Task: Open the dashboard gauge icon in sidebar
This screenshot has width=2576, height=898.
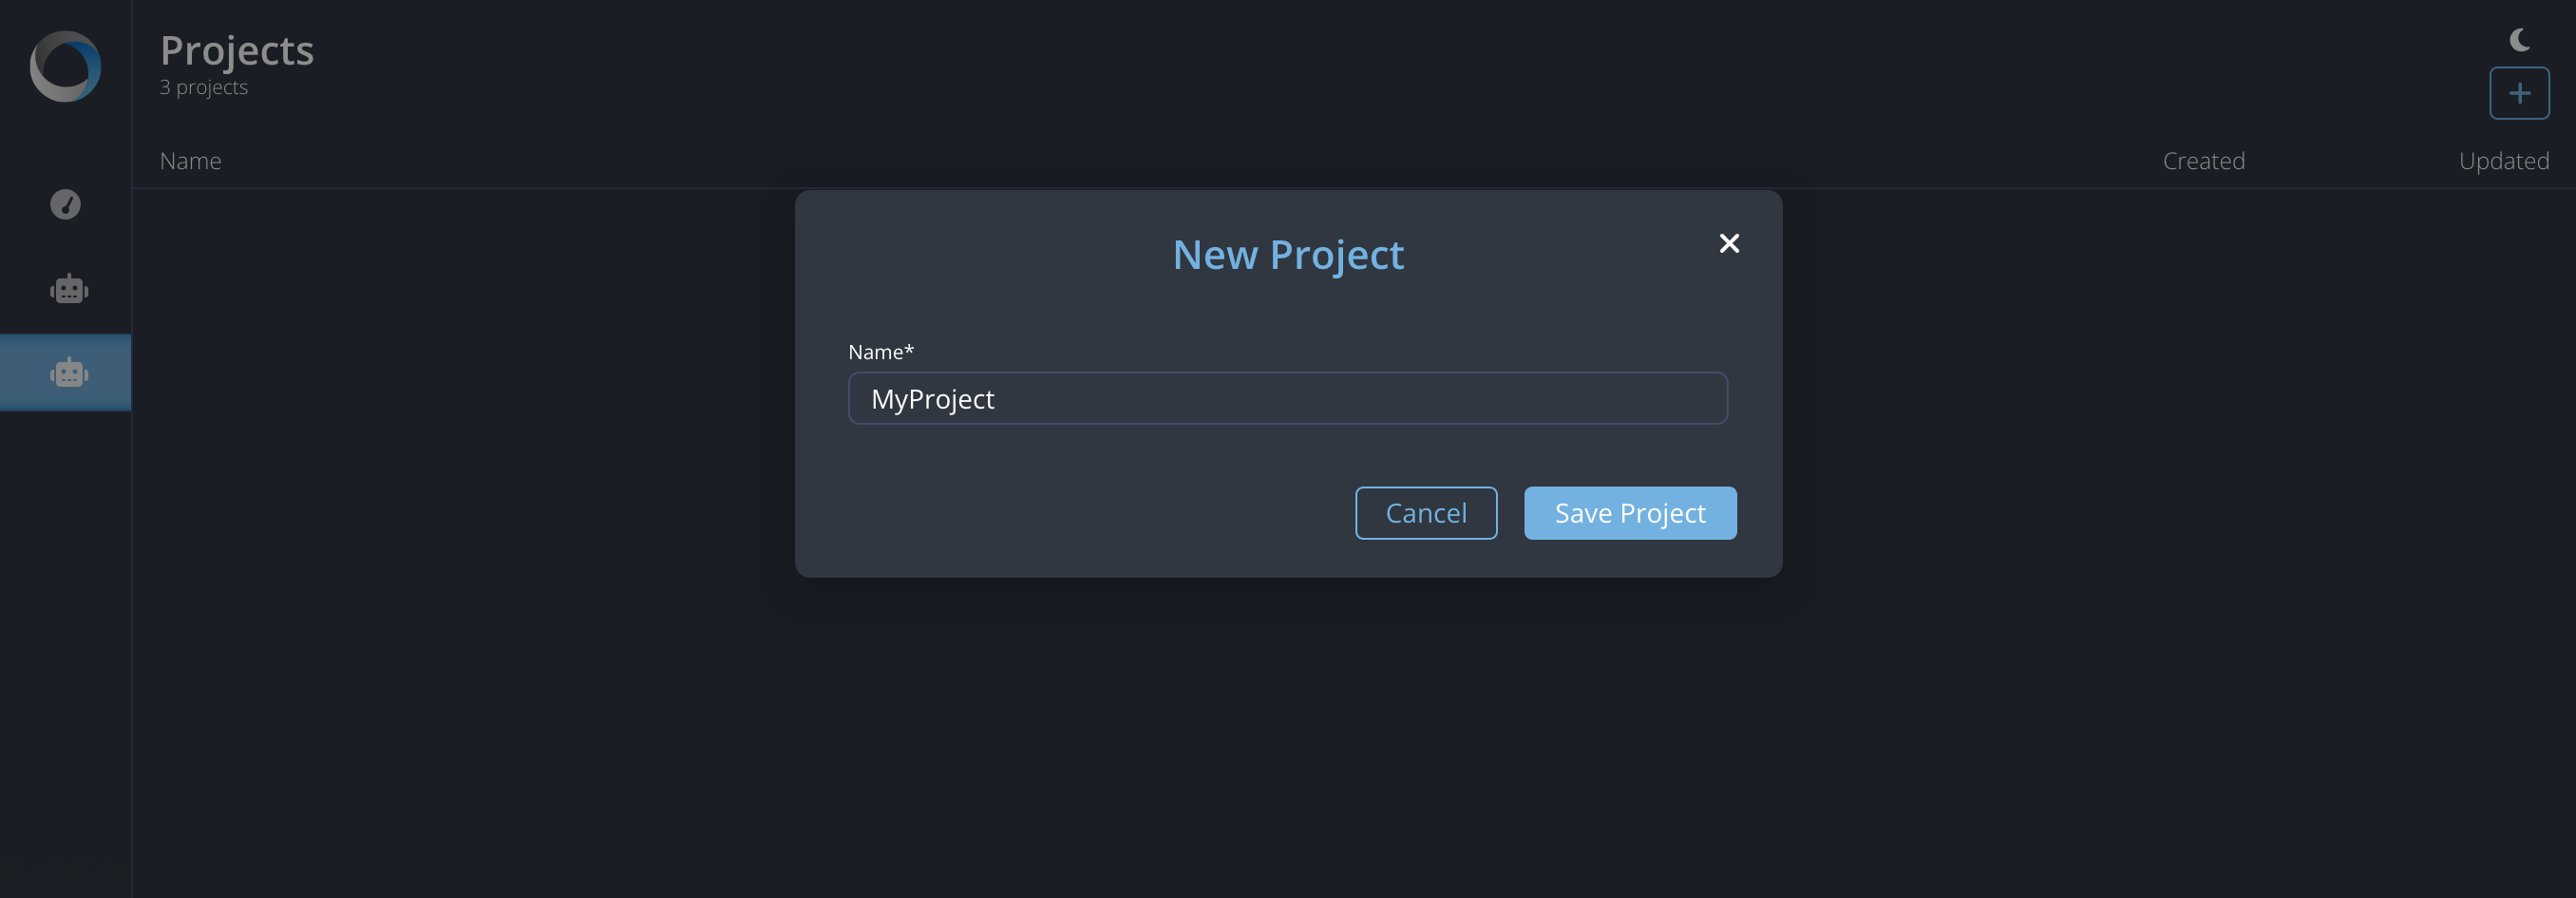Action: (x=65, y=204)
